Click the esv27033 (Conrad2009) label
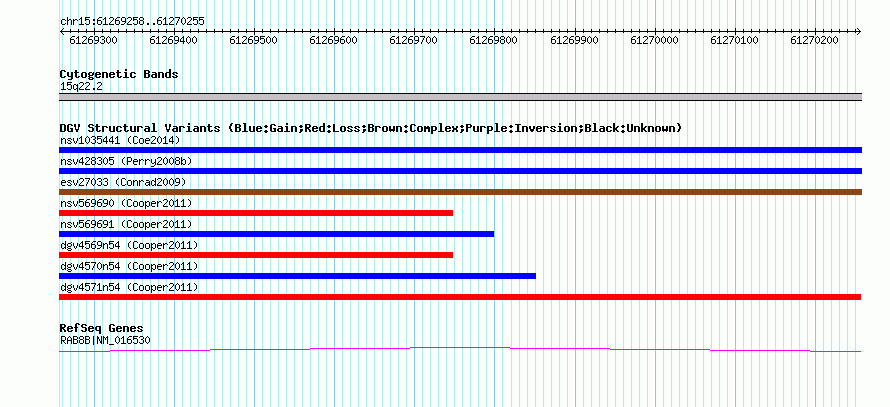The height and width of the screenshot is (407, 890). tap(123, 182)
